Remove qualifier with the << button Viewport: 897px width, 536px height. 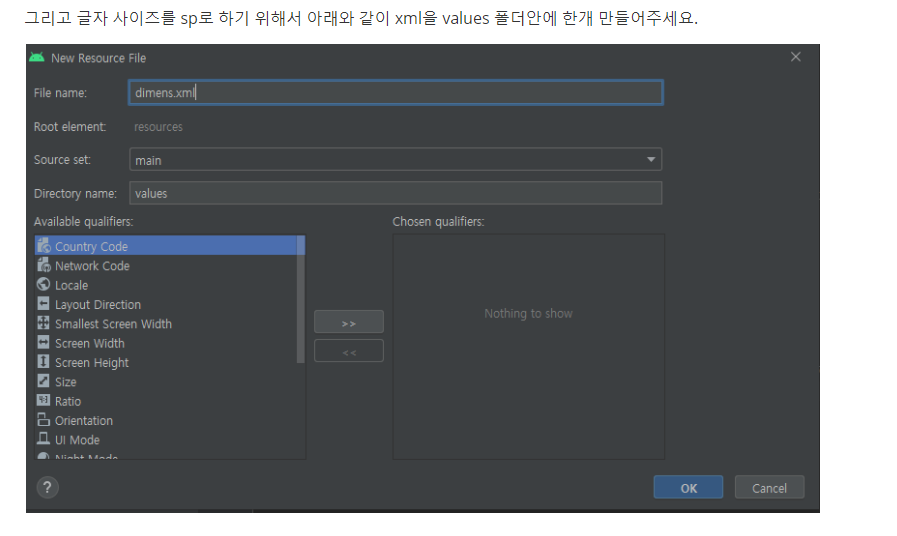(x=349, y=351)
